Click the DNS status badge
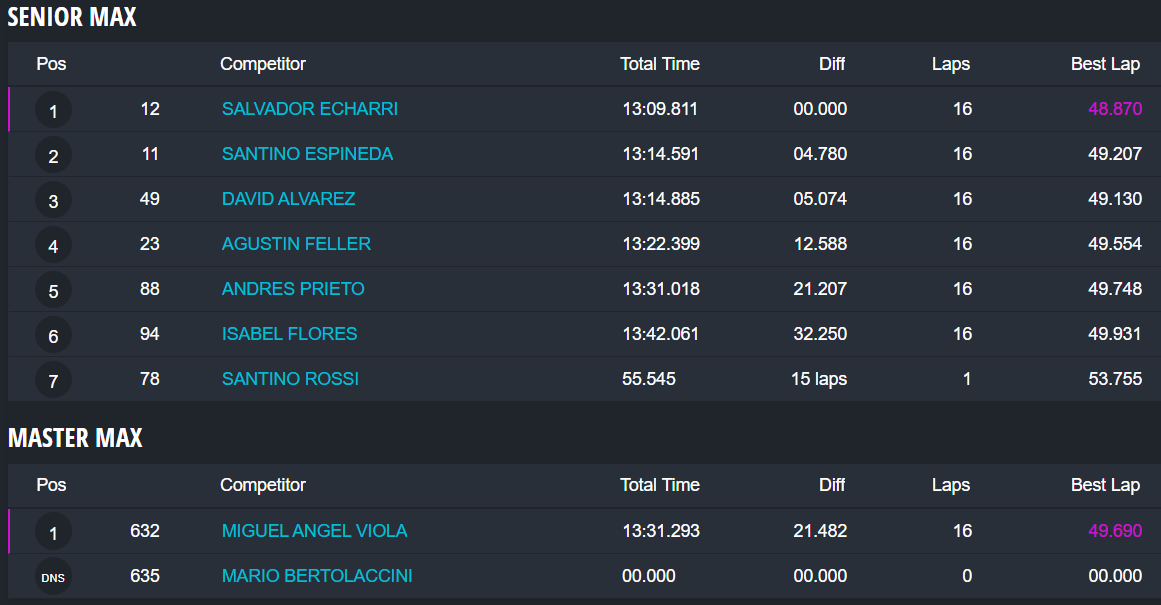The image size is (1161, 605). [53, 577]
